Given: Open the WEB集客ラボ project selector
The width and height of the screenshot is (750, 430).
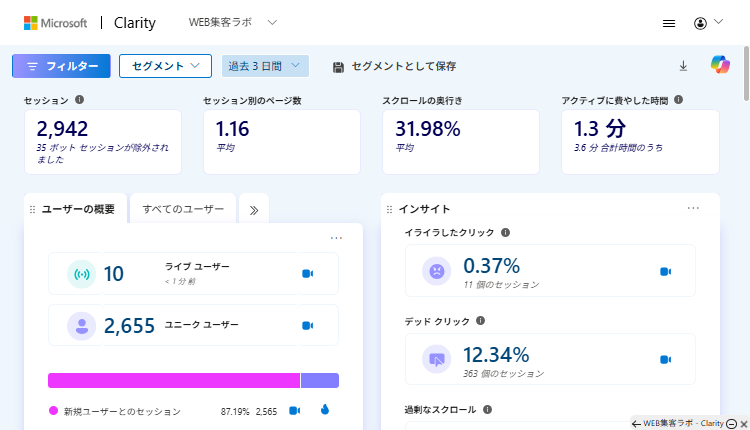Looking at the screenshot, I should coord(233,22).
